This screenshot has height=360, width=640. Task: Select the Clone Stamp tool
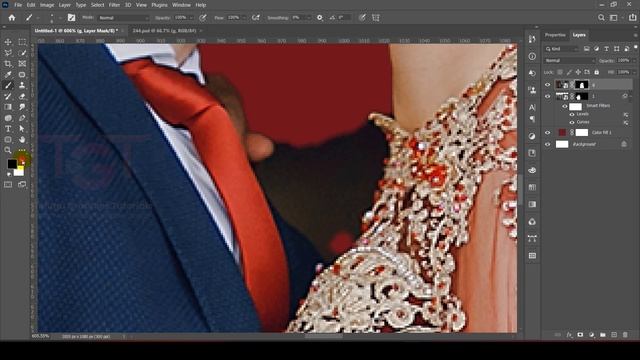click(22, 85)
